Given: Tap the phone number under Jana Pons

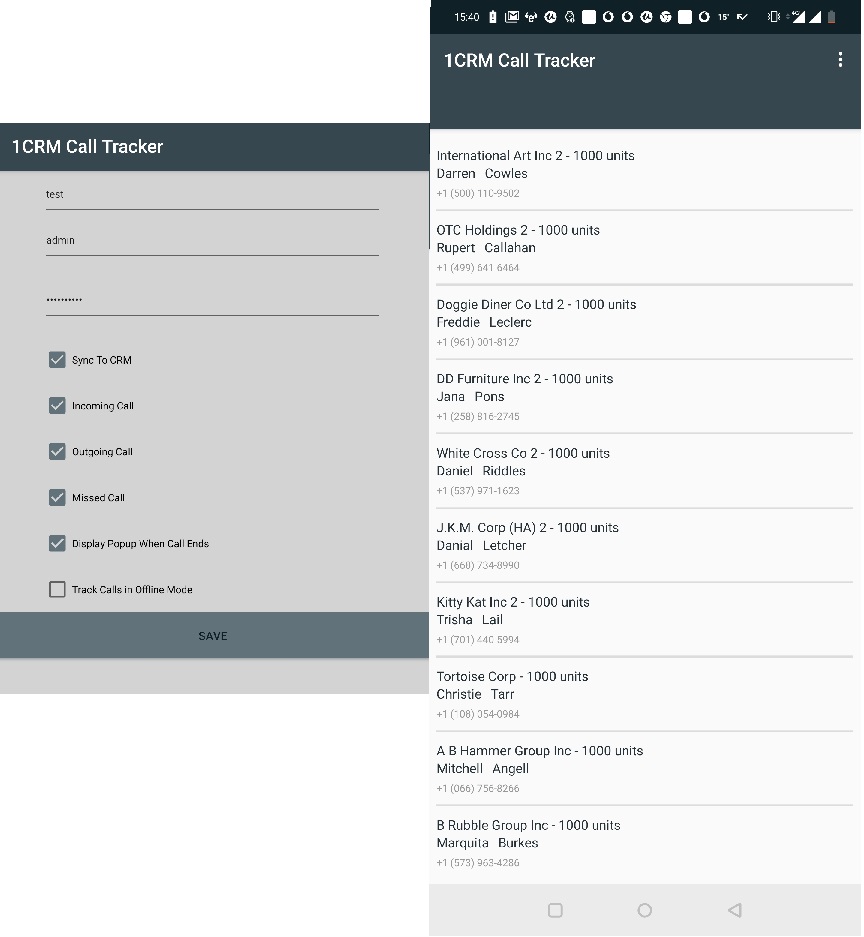Looking at the screenshot, I should click(x=477, y=417).
